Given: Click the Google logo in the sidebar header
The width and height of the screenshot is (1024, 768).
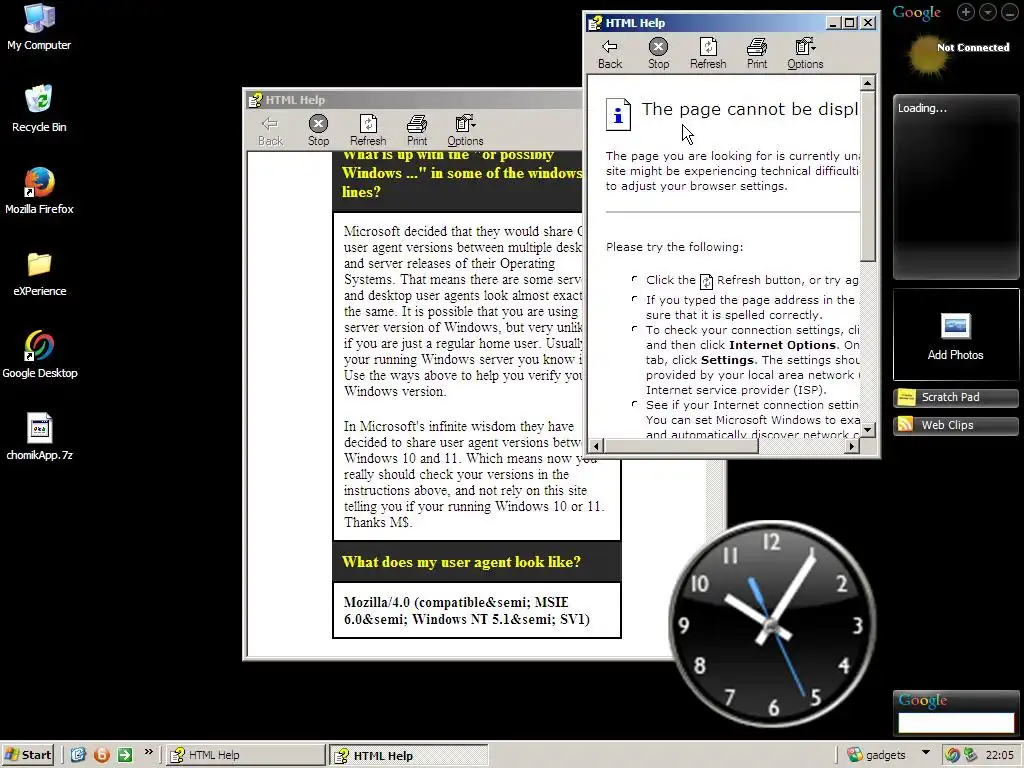Looking at the screenshot, I should pyautogui.click(x=917, y=12).
